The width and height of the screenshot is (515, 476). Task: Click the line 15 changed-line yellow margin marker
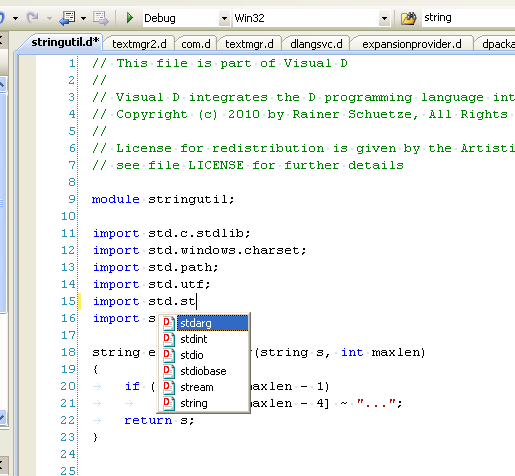coord(79,301)
